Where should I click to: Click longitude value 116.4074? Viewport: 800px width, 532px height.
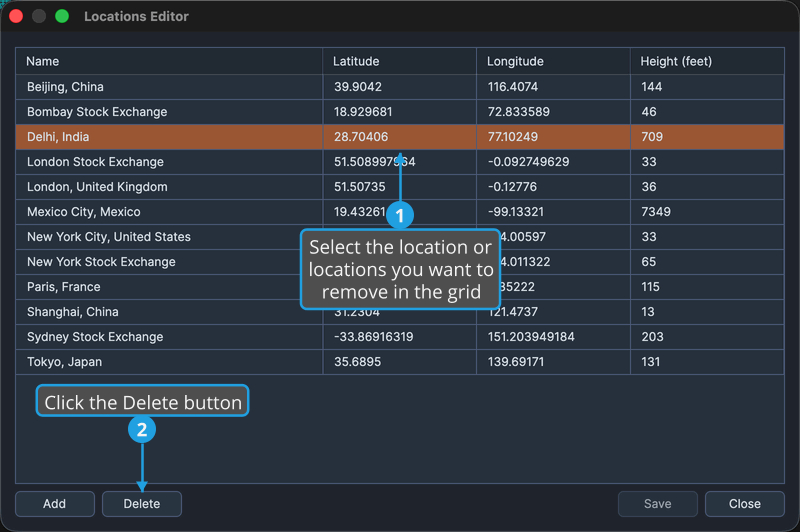[x=513, y=87]
